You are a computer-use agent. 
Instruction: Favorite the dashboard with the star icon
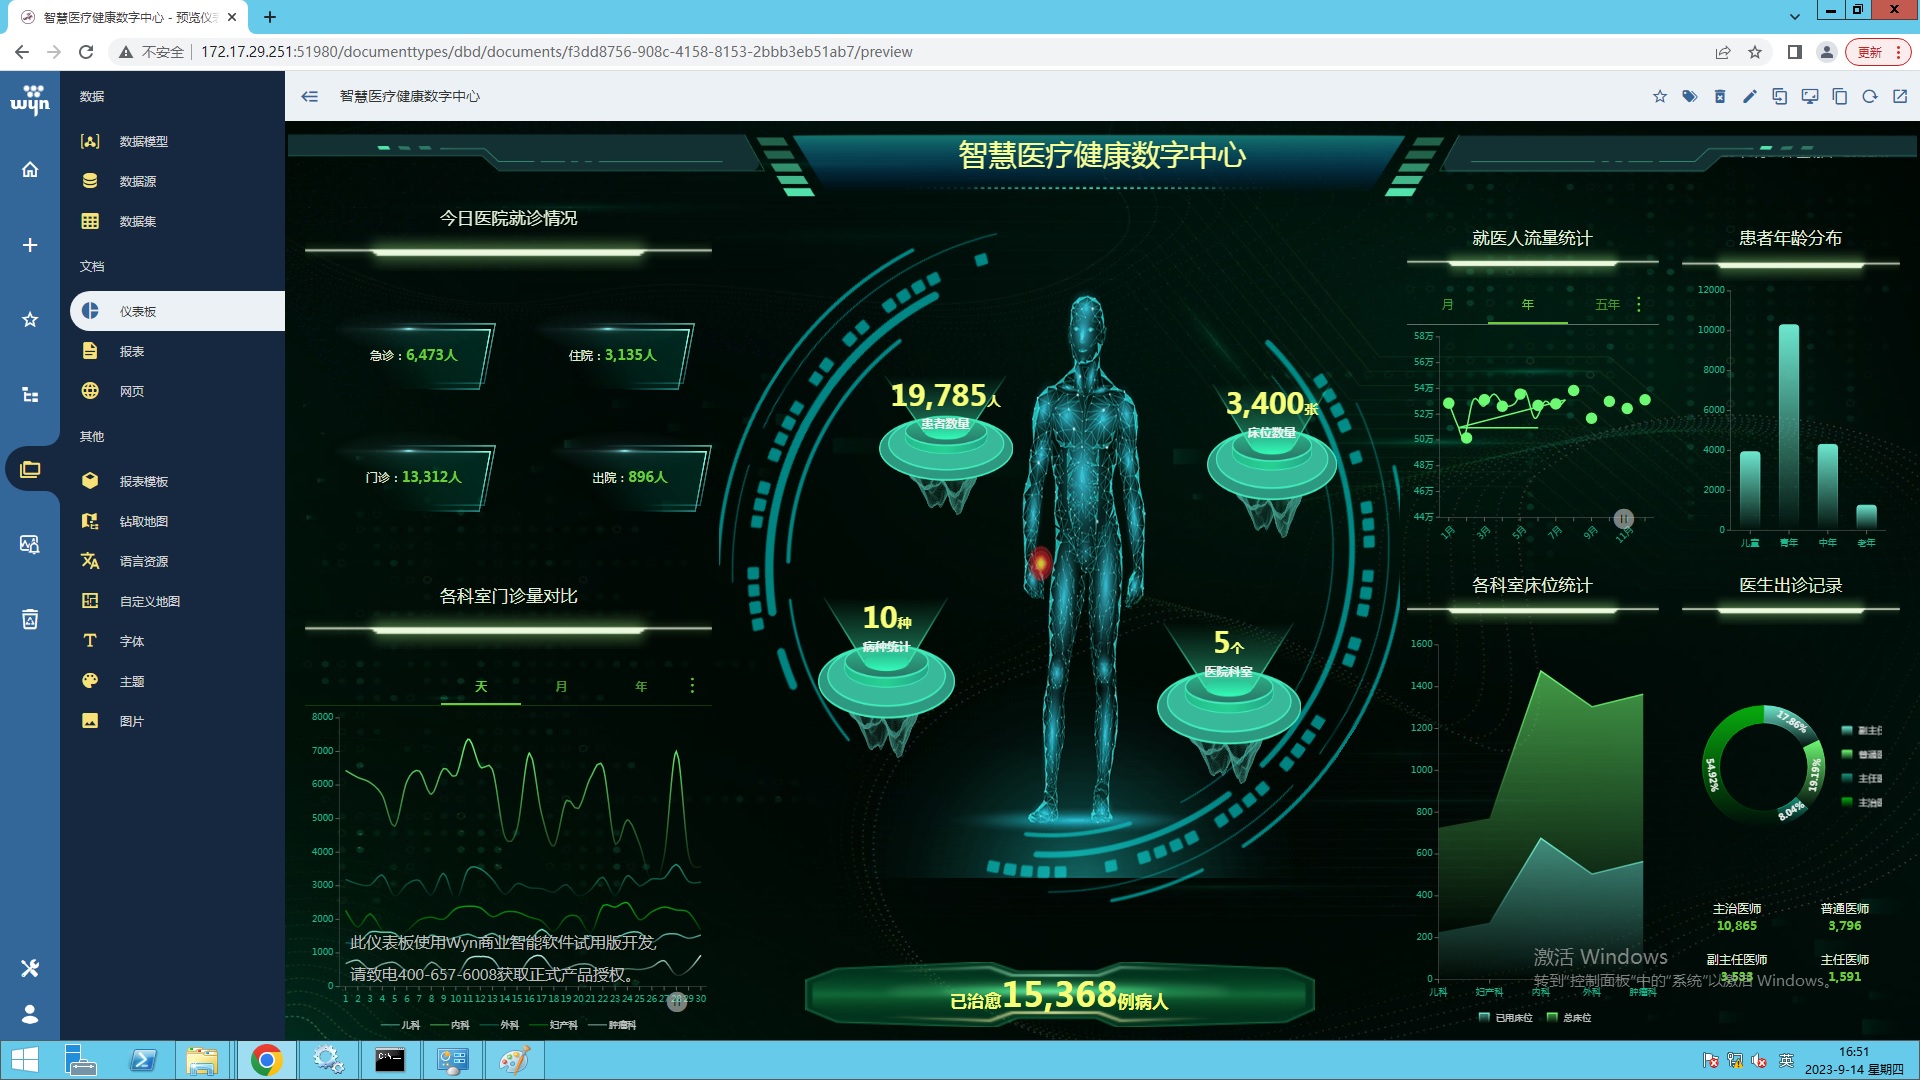(1659, 96)
